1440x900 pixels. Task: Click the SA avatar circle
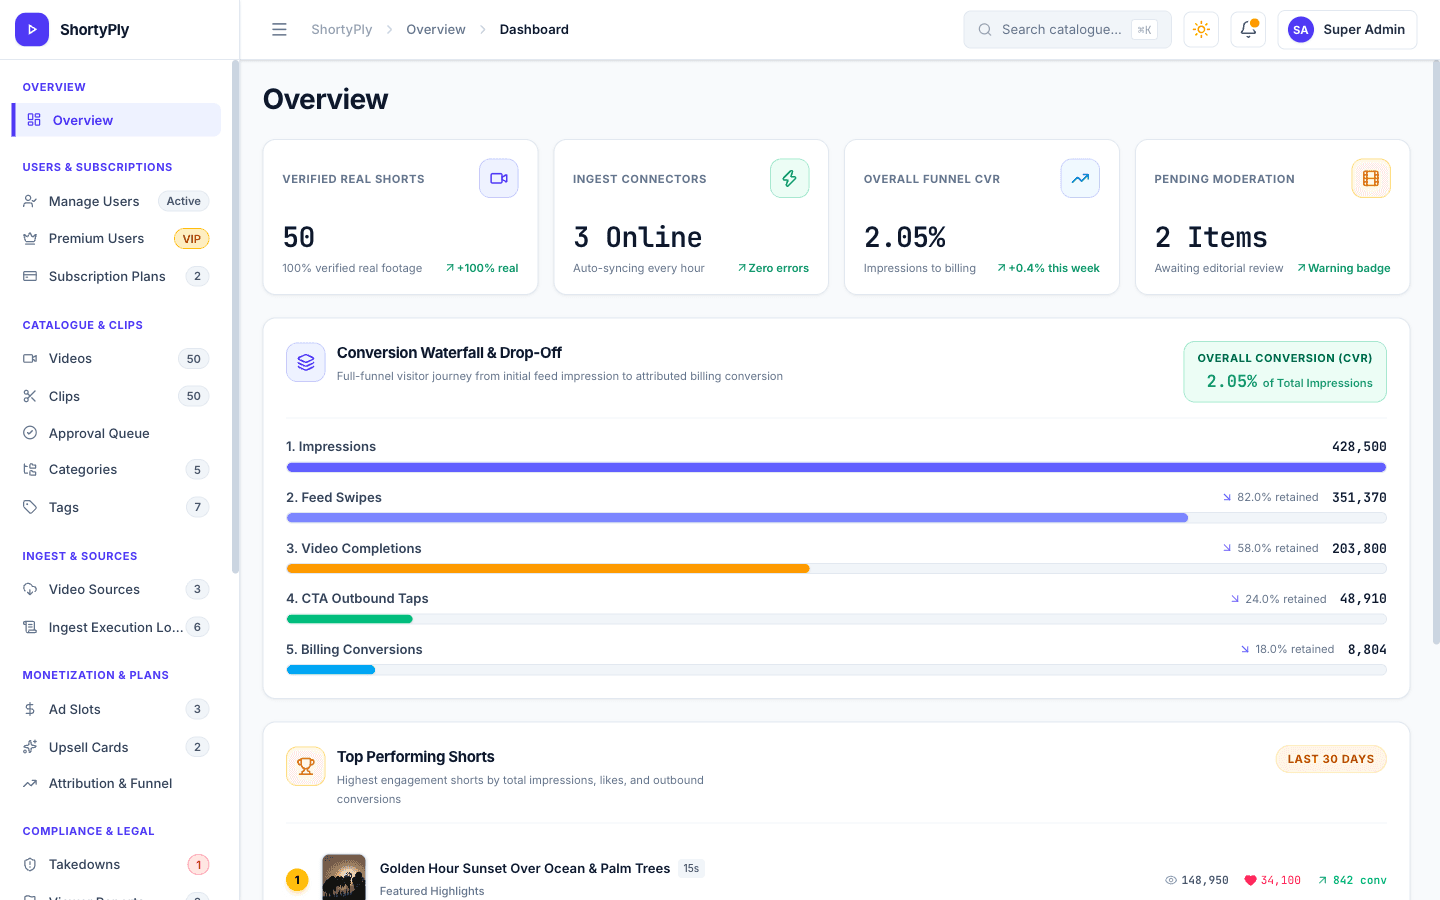pyautogui.click(x=1300, y=30)
